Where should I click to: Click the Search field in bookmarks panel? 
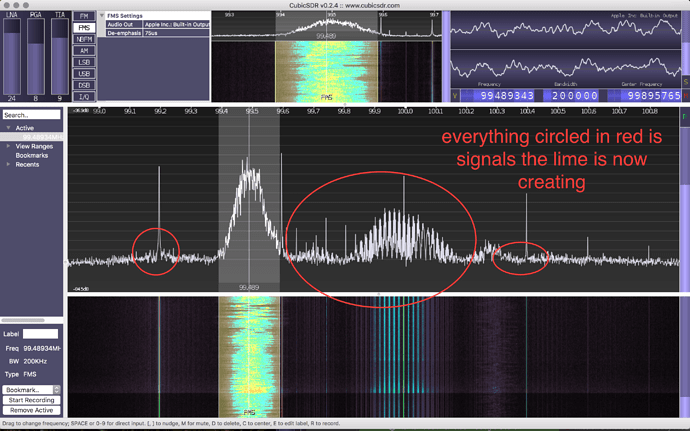pos(31,115)
